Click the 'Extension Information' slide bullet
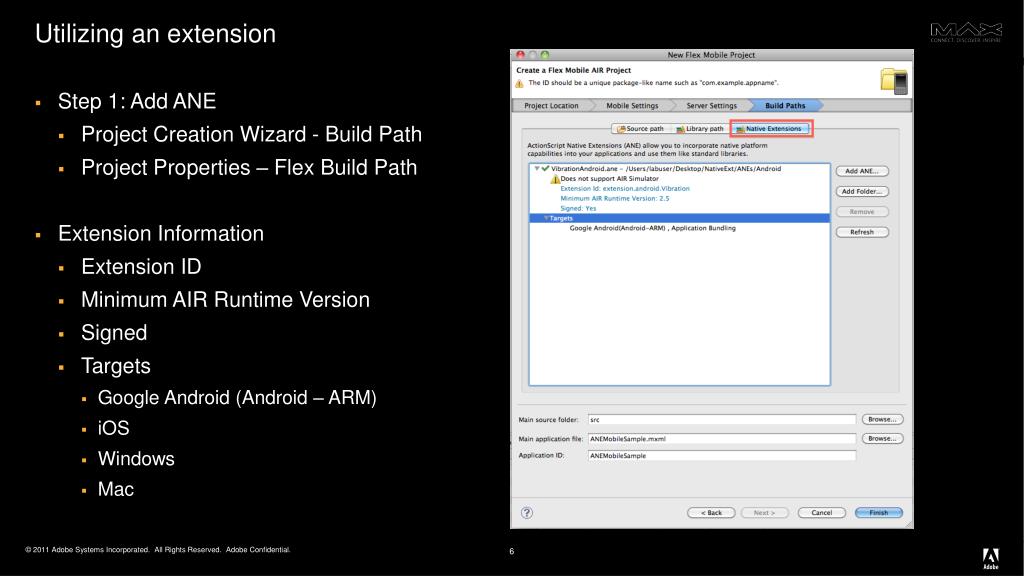 coord(161,234)
